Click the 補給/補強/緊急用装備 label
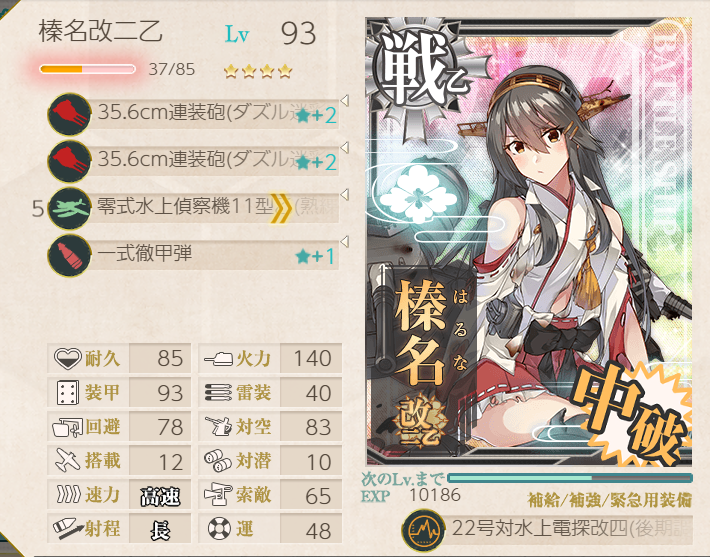This screenshot has width=710, height=557. point(609,500)
